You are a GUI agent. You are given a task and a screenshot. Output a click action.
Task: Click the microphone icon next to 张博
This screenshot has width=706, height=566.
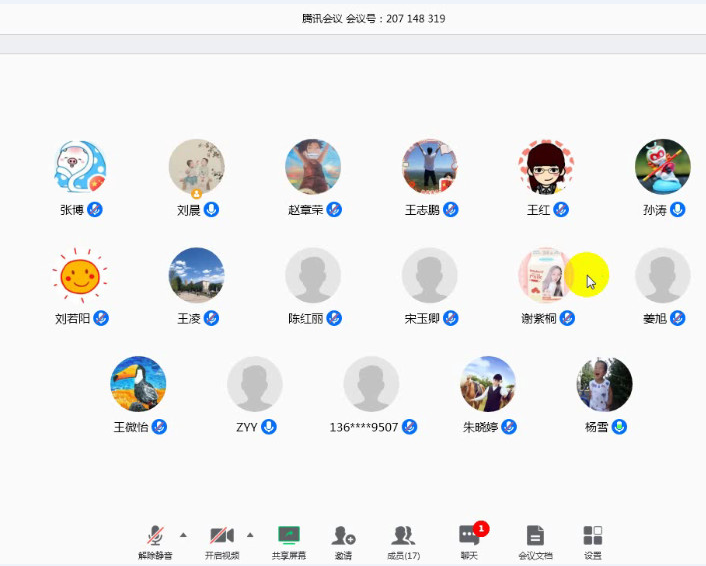[95, 210]
